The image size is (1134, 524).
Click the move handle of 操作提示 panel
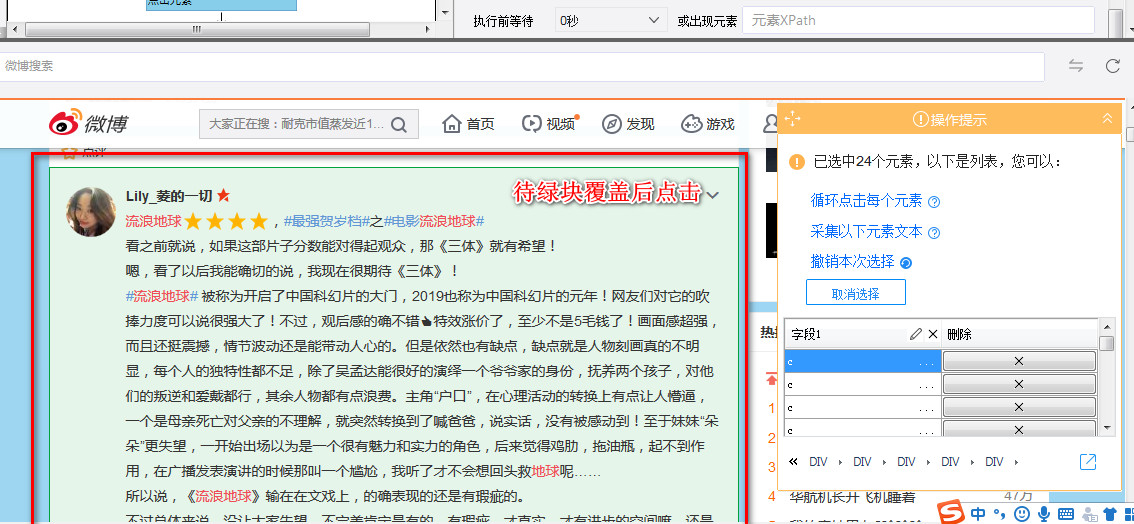pyautogui.click(x=792, y=119)
